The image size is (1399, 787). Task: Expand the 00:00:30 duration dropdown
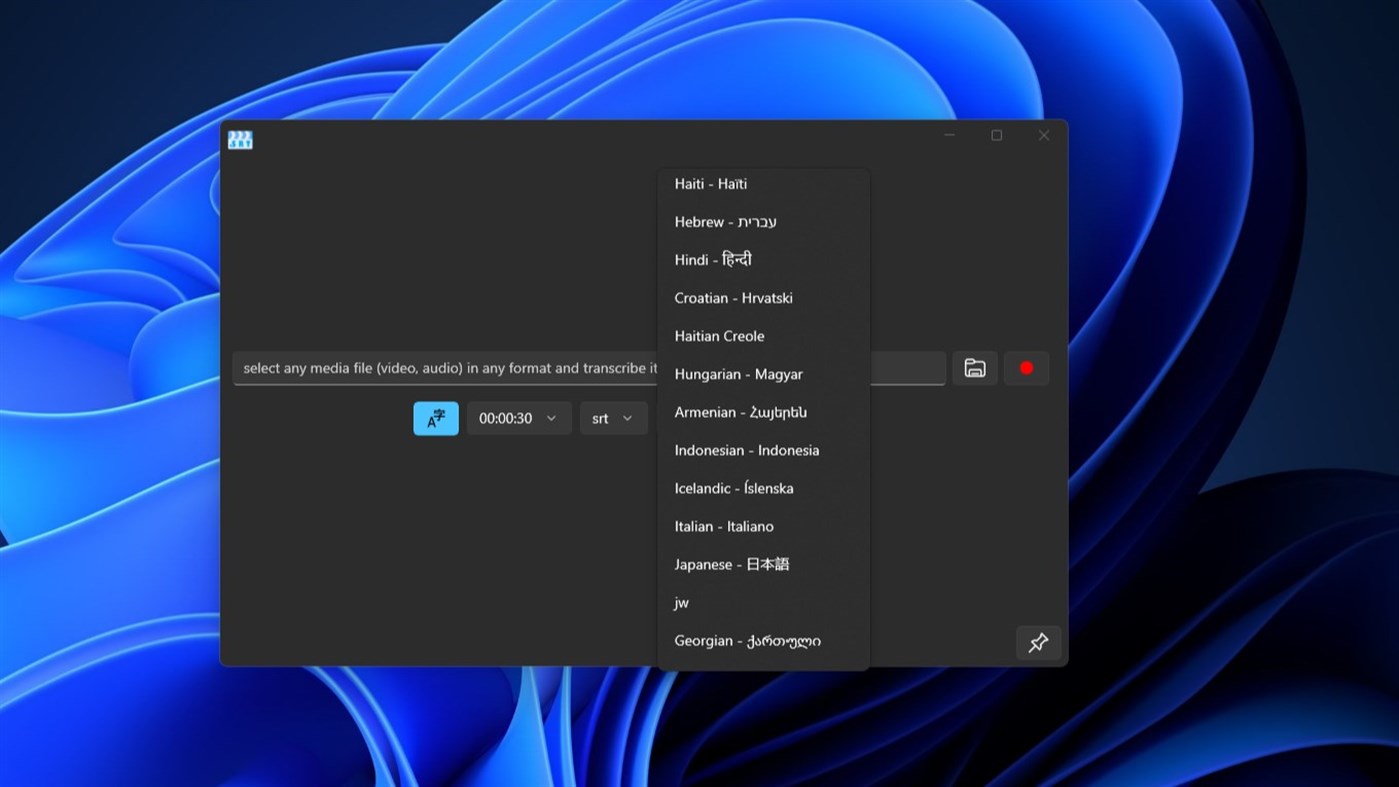click(x=518, y=418)
